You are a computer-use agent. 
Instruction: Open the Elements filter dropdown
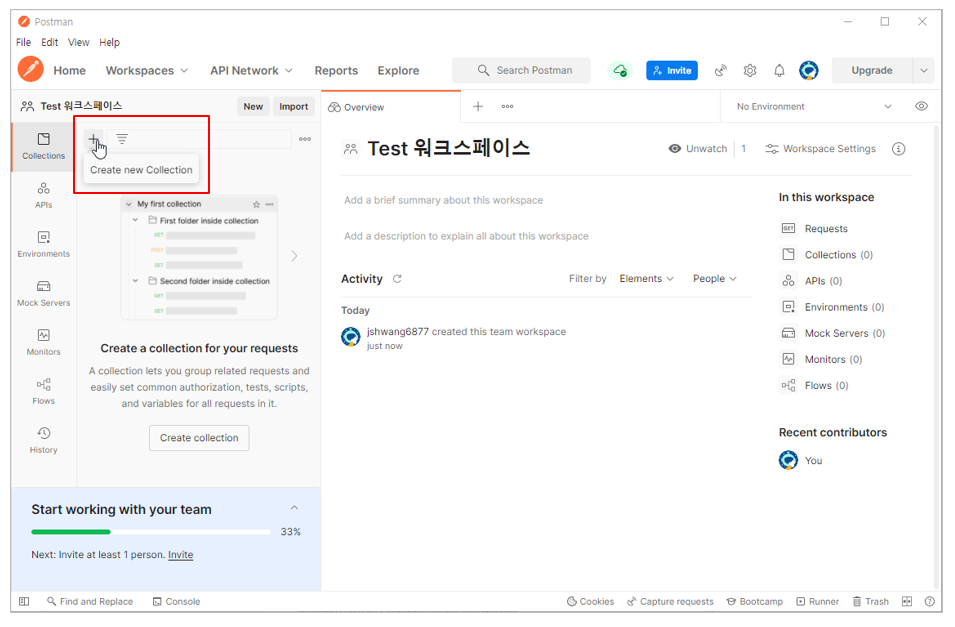click(x=646, y=279)
